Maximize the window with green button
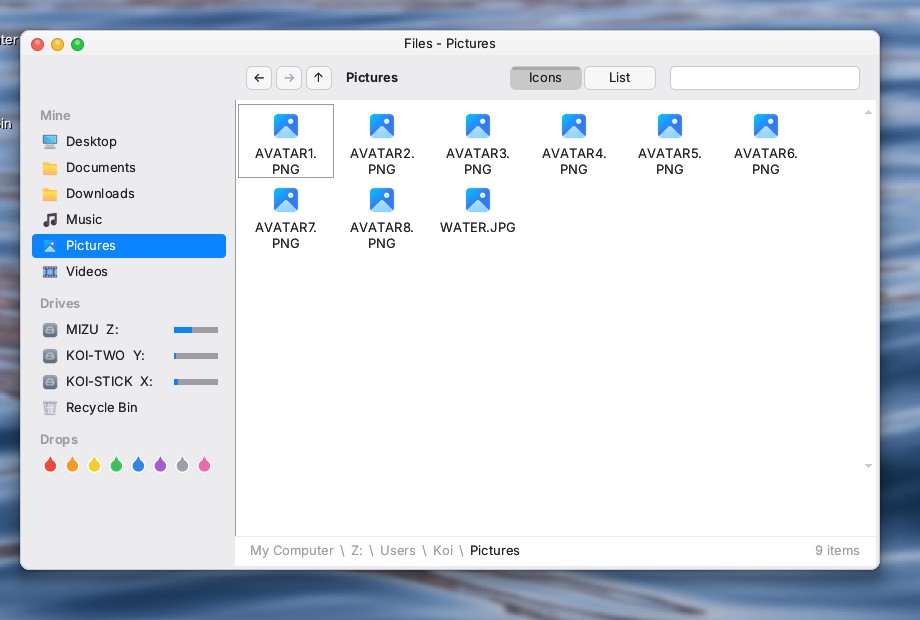The width and height of the screenshot is (920, 620). 77,45
